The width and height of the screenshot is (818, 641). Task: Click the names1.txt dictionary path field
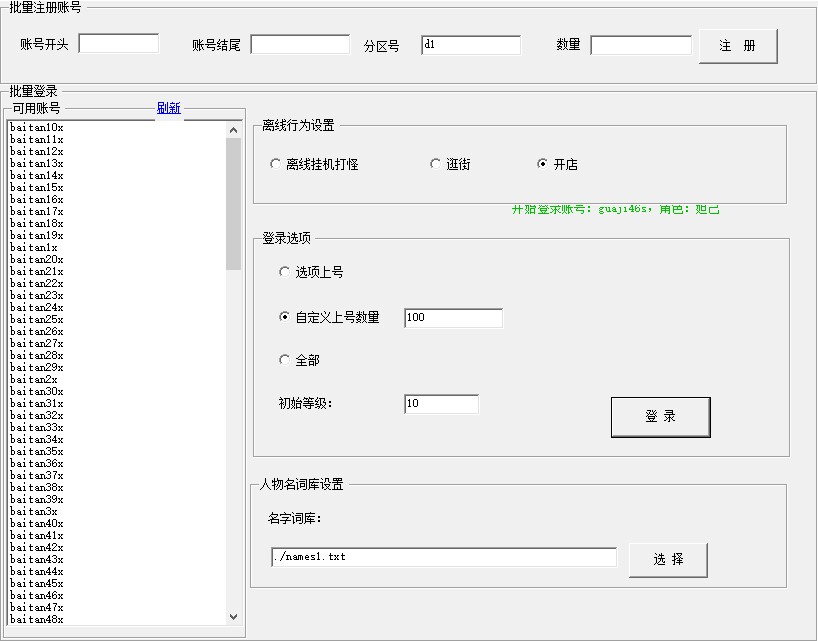click(444, 557)
